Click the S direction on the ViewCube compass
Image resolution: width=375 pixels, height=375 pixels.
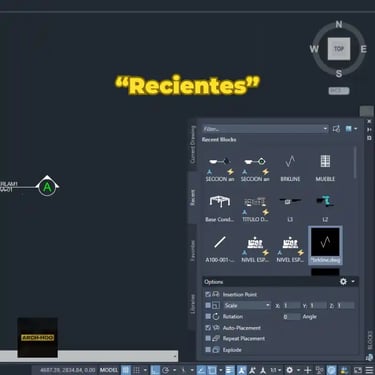coord(339,74)
